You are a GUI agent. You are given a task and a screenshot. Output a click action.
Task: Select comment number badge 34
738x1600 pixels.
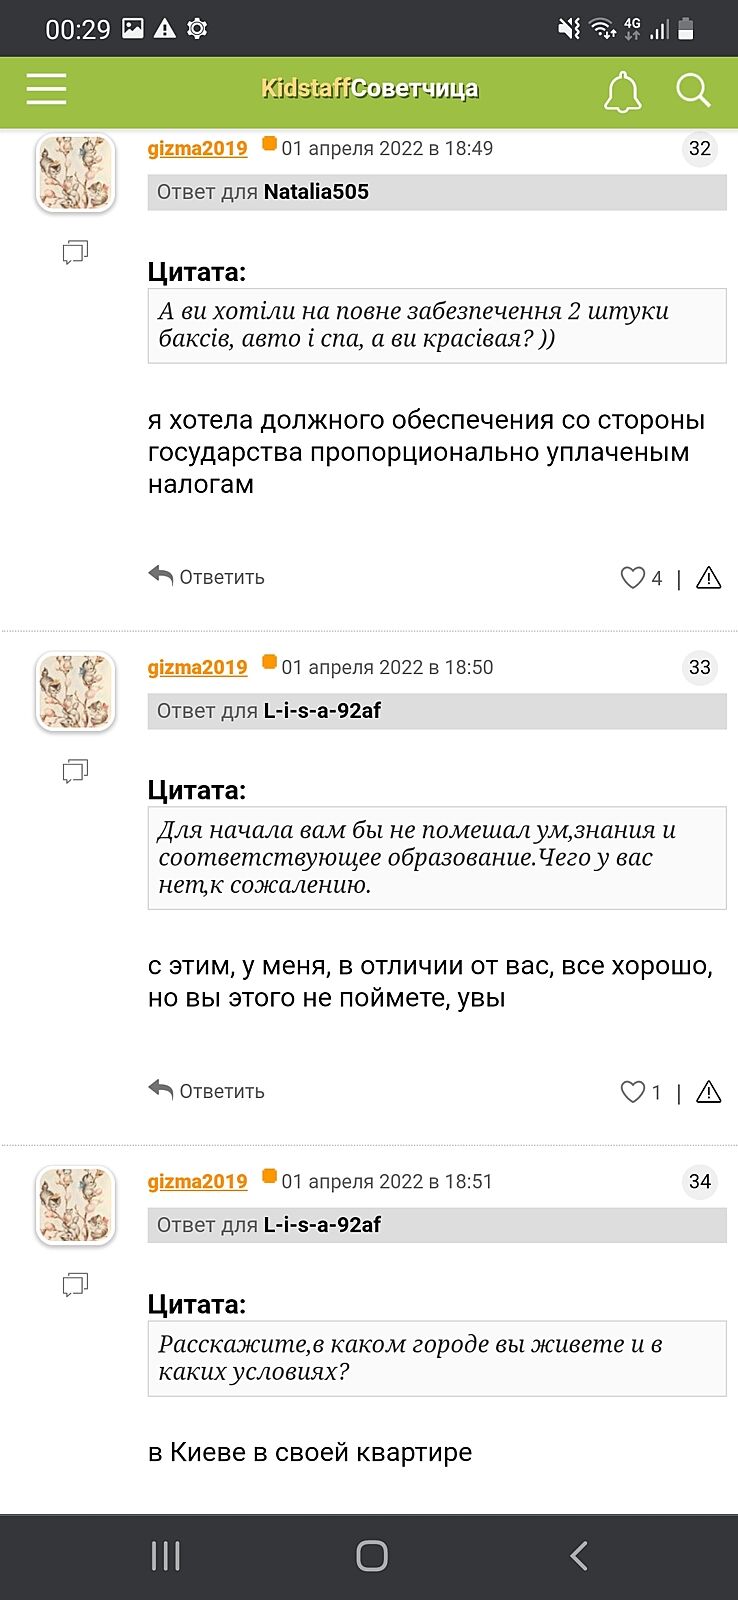pyautogui.click(x=700, y=1182)
